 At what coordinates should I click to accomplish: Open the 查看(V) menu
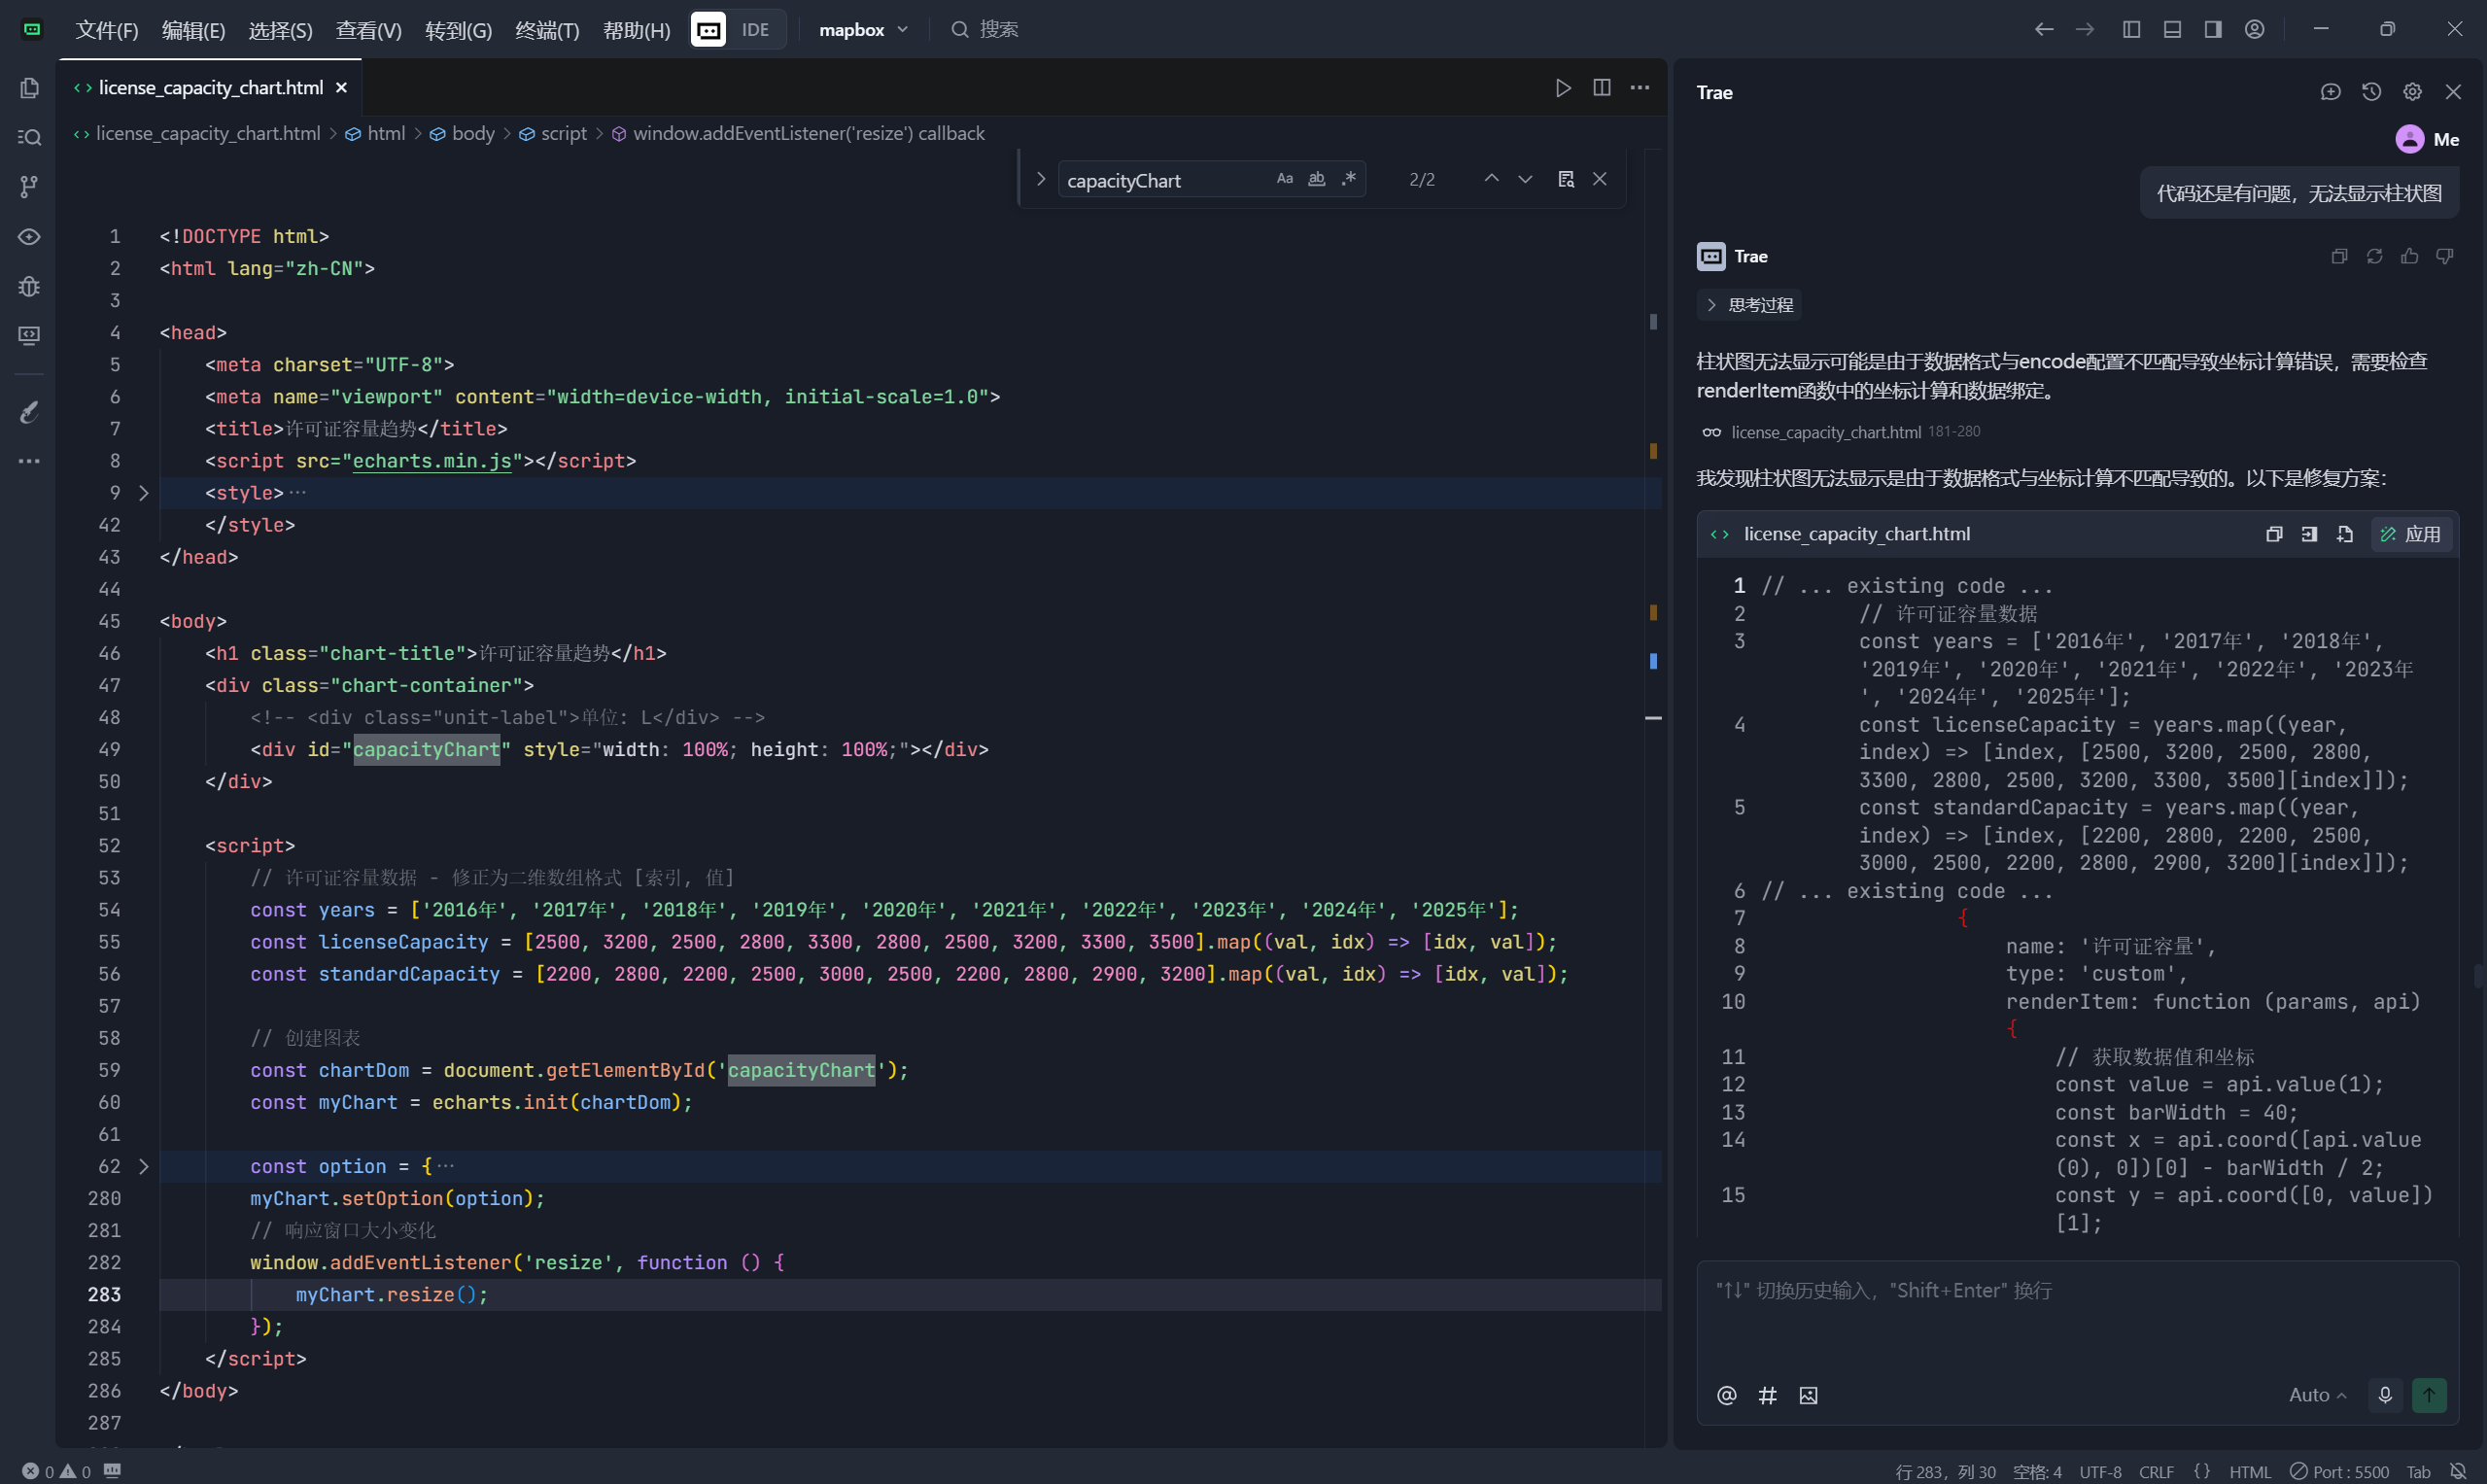368,30
